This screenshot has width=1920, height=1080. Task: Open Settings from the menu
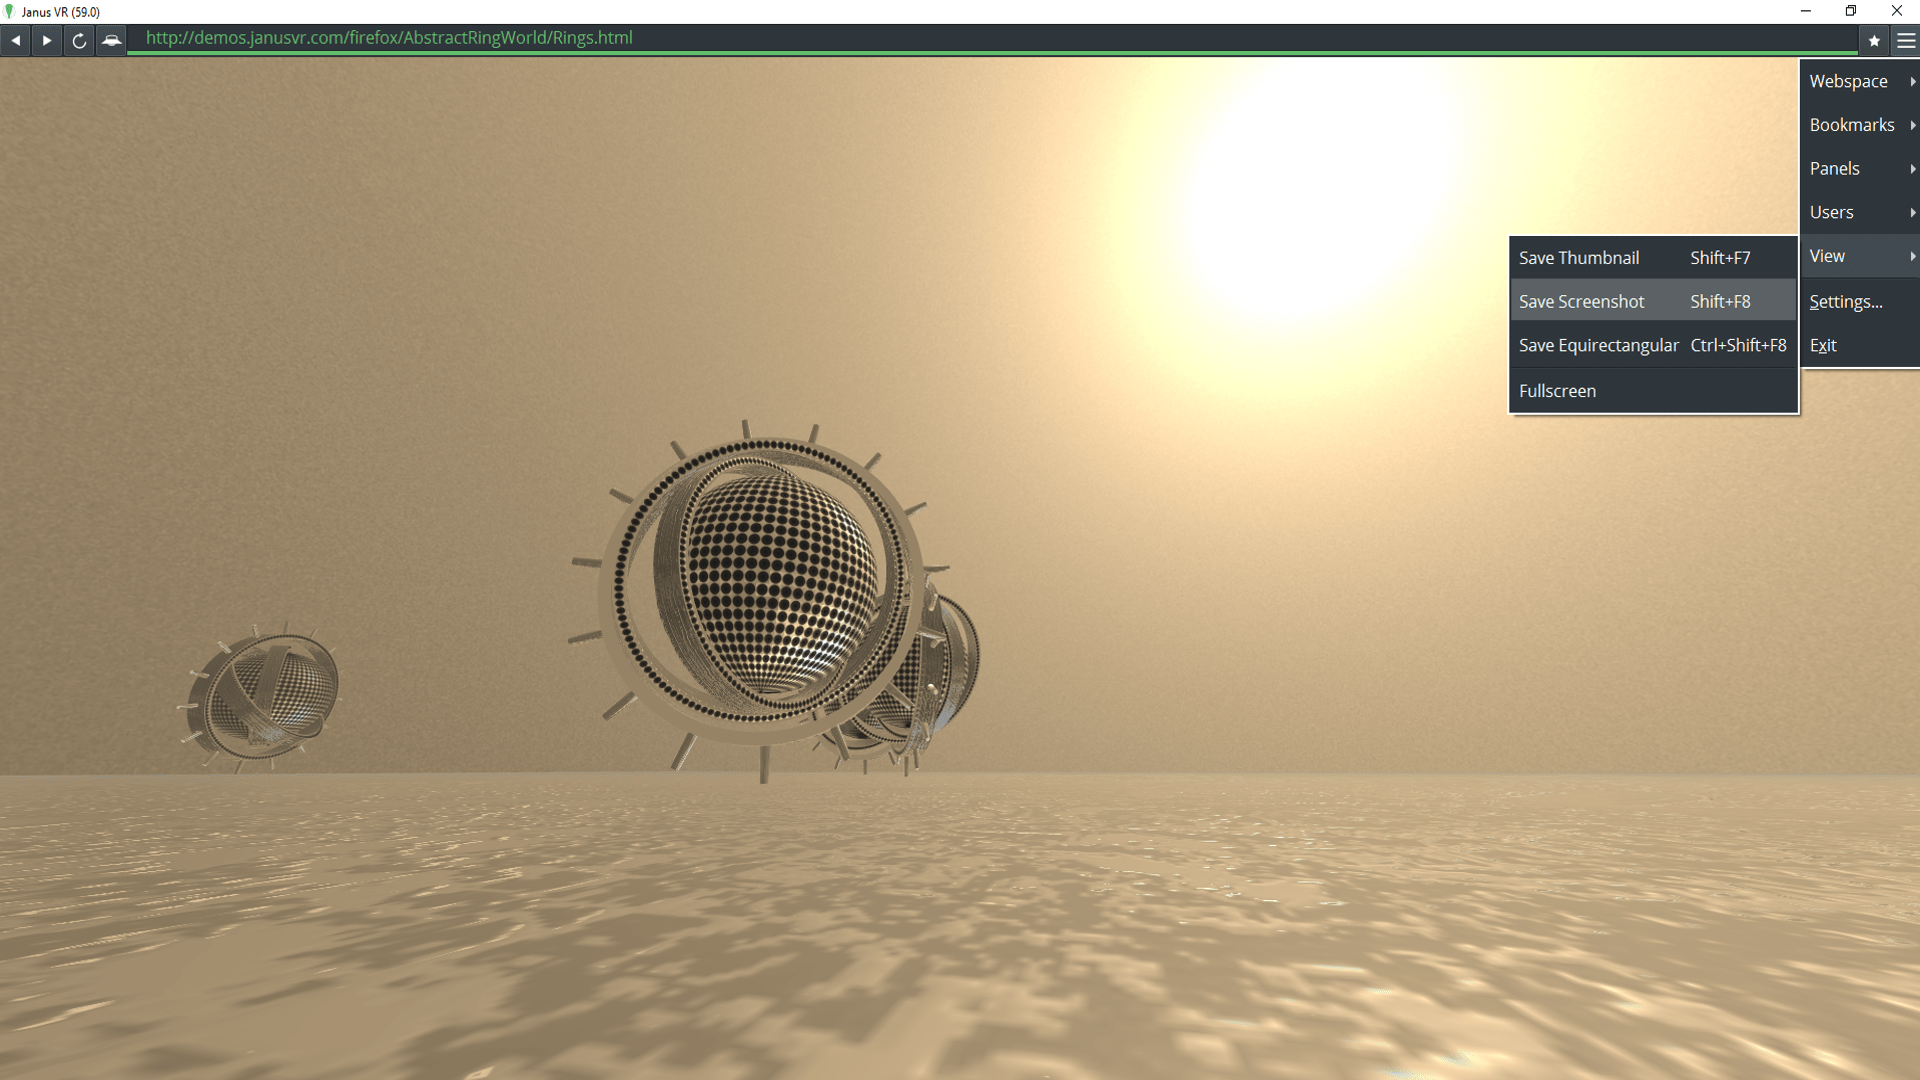point(1846,301)
